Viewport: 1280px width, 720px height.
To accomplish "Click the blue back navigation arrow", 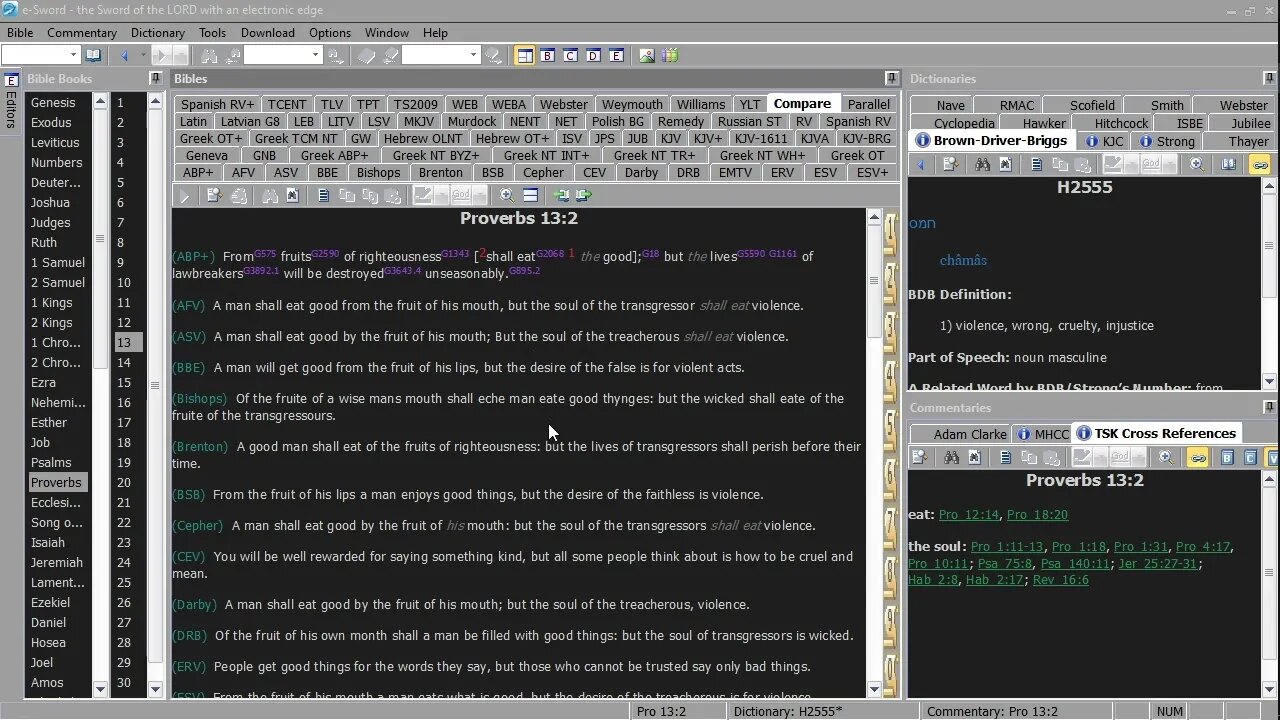I will pos(125,56).
